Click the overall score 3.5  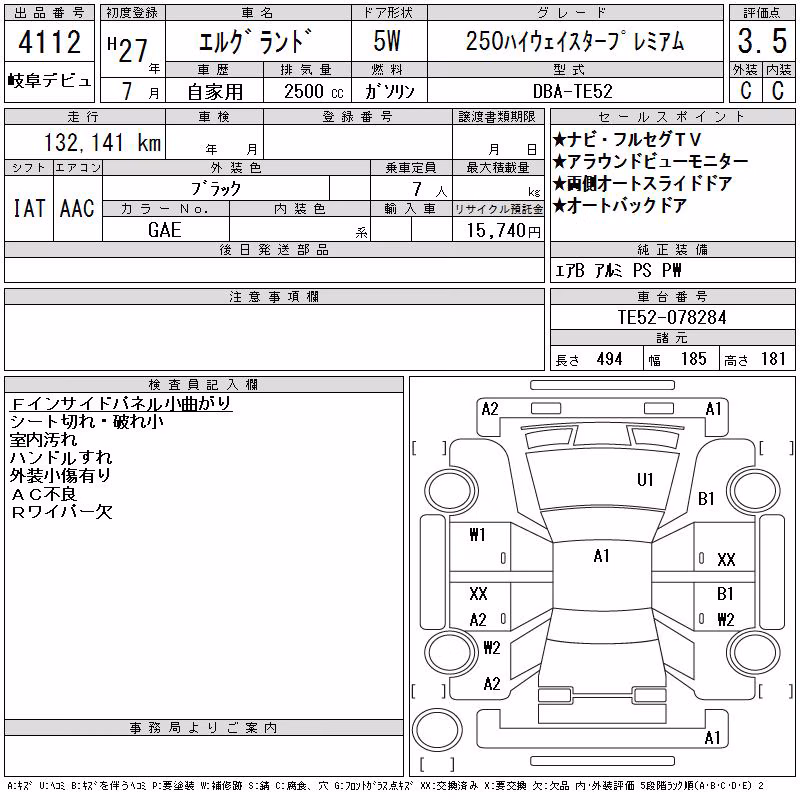(762, 41)
